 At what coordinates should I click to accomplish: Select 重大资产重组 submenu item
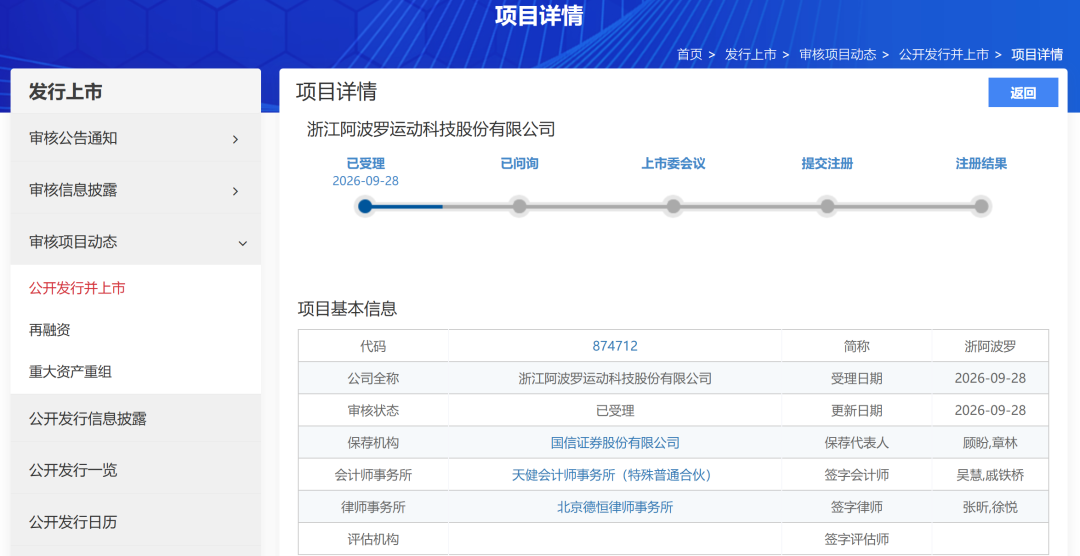[x=70, y=372]
